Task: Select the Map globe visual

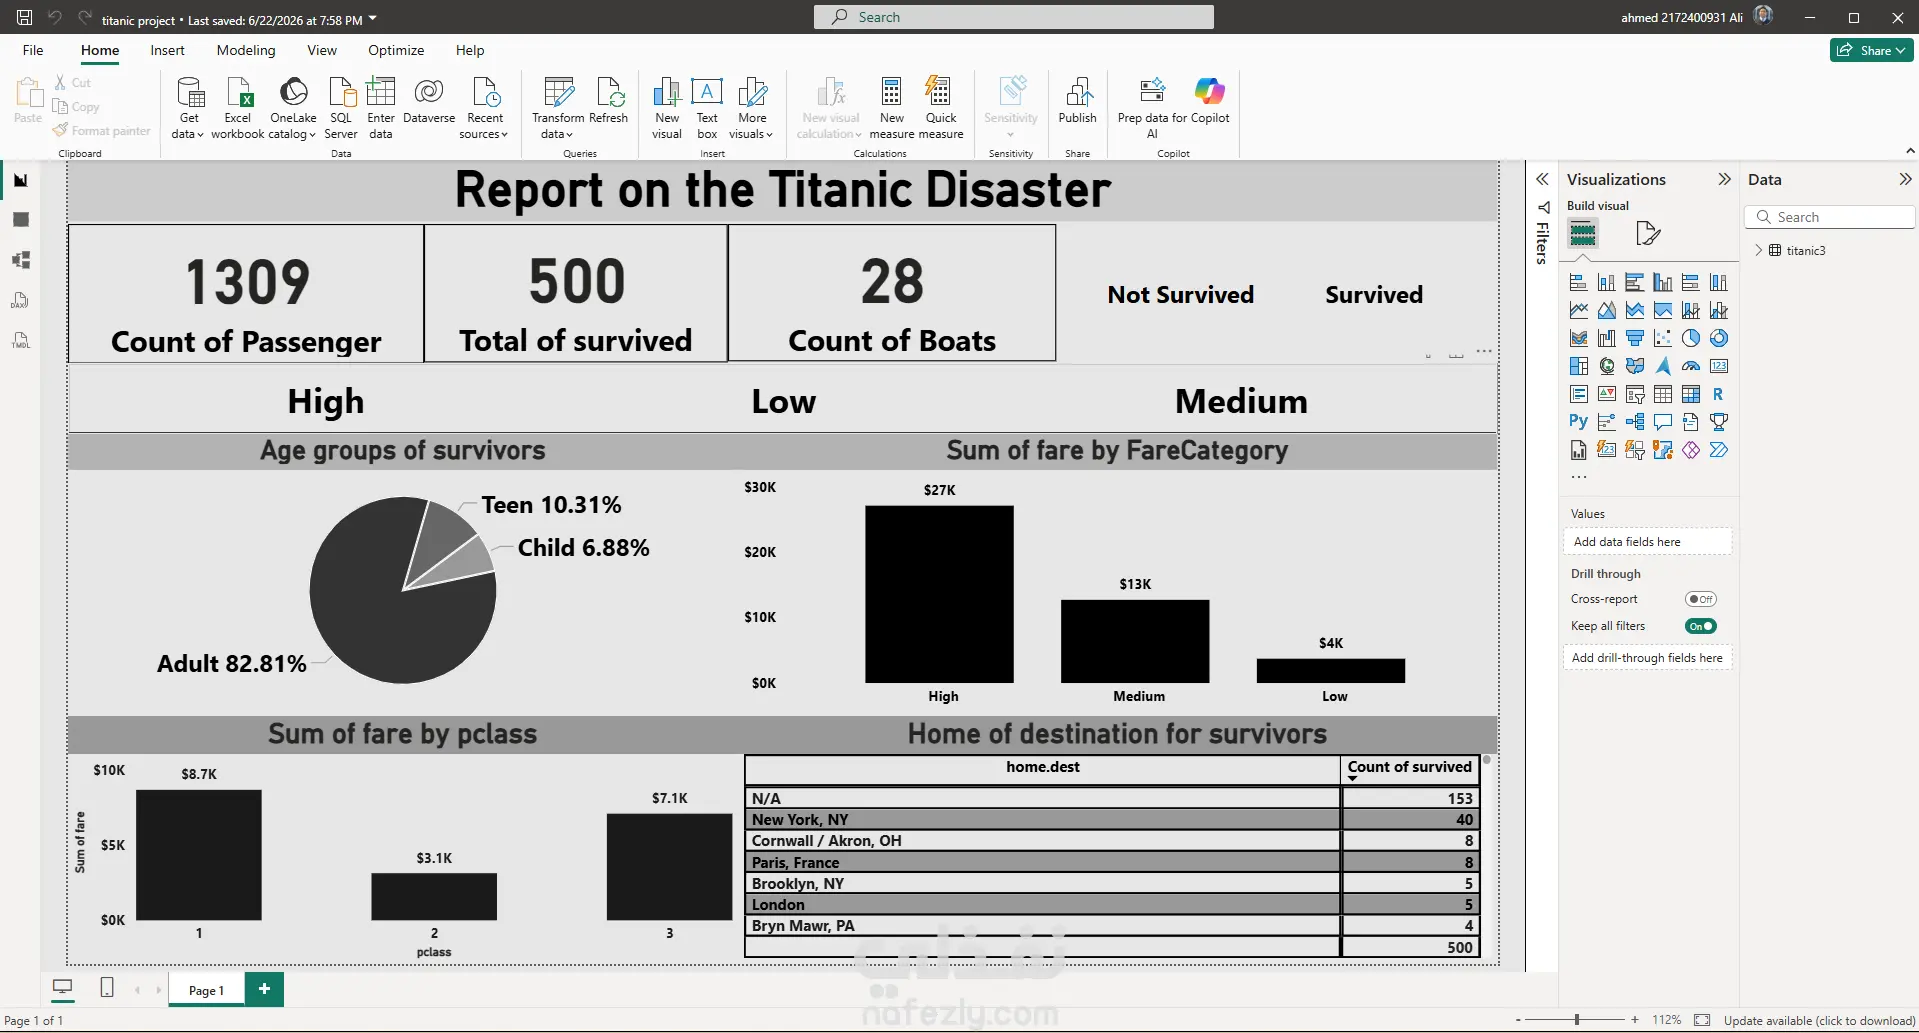Action: tap(1607, 366)
